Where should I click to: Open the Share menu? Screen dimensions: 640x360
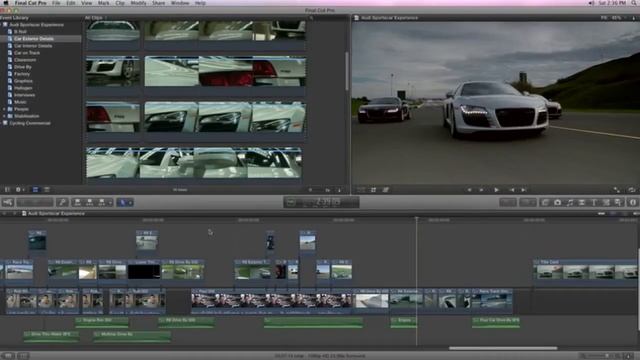tap(158, 3)
